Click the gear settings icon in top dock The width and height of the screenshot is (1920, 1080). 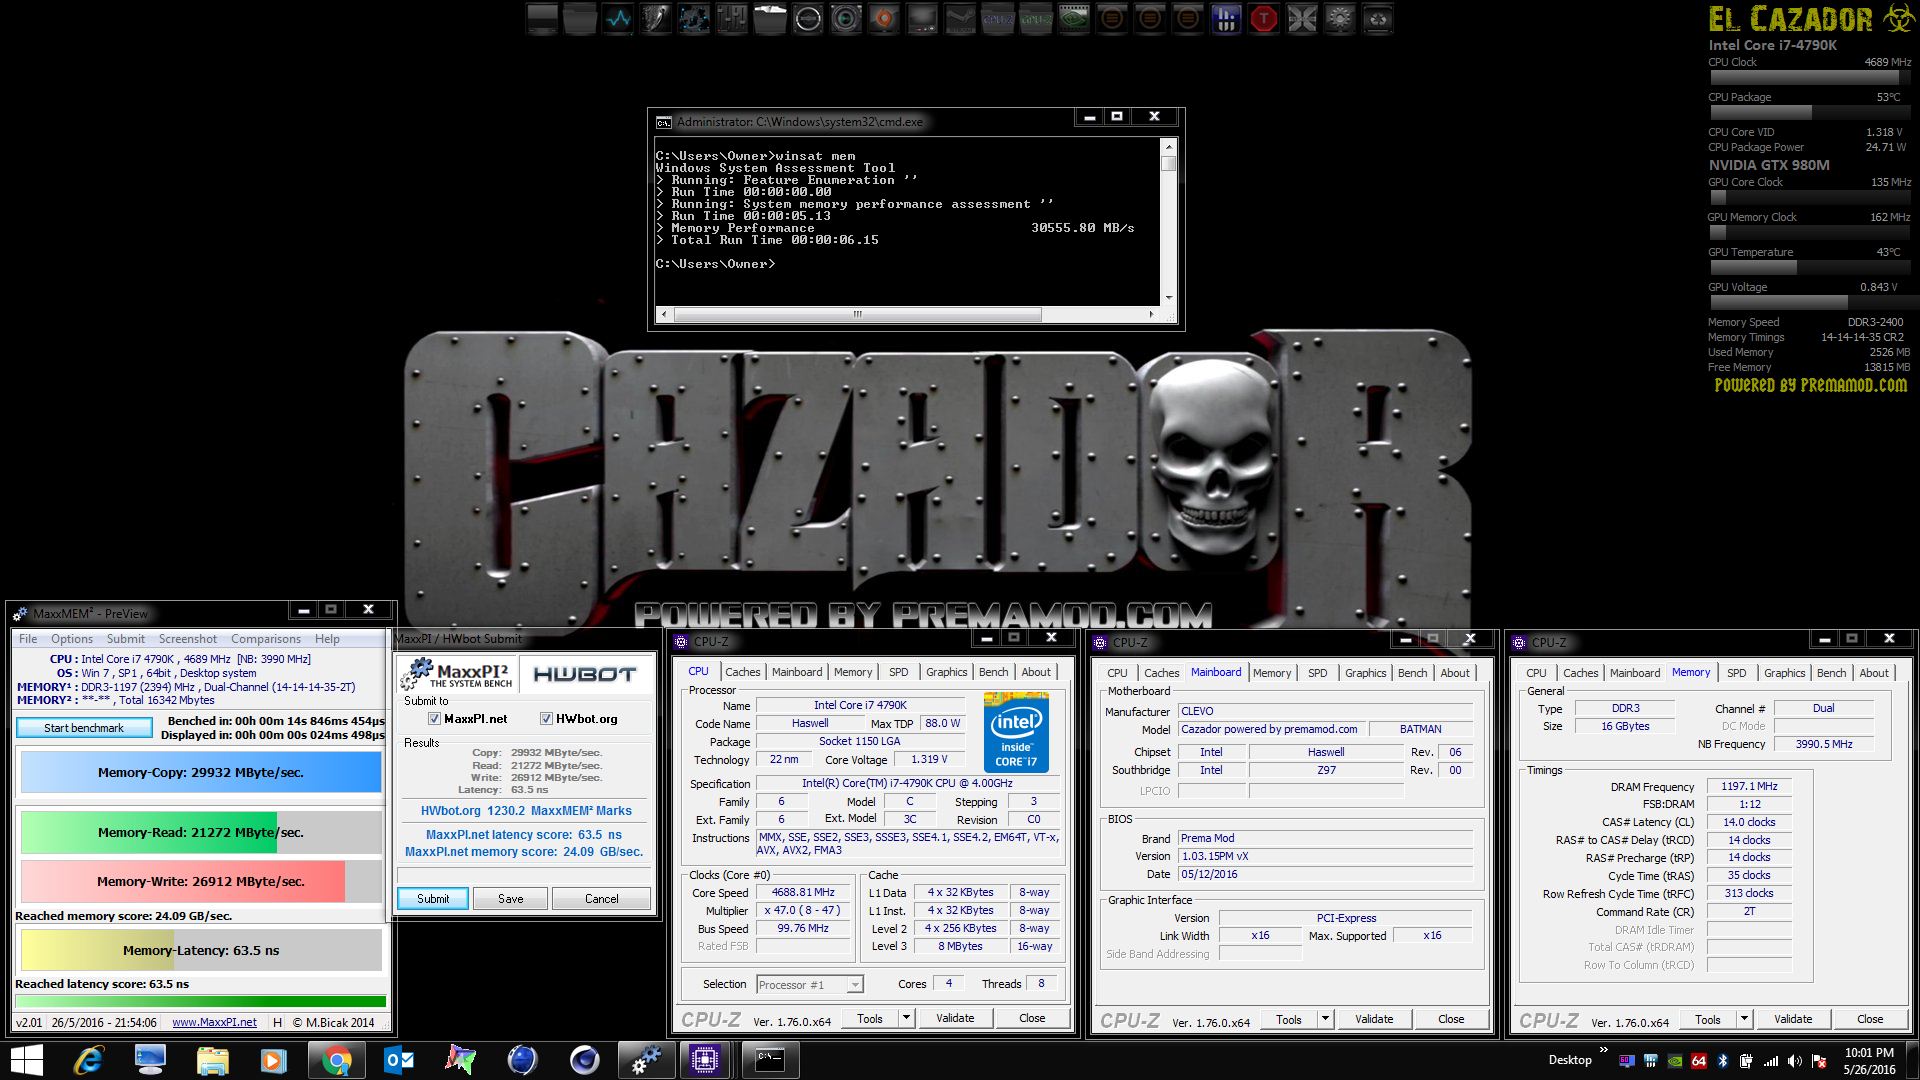[1340, 19]
